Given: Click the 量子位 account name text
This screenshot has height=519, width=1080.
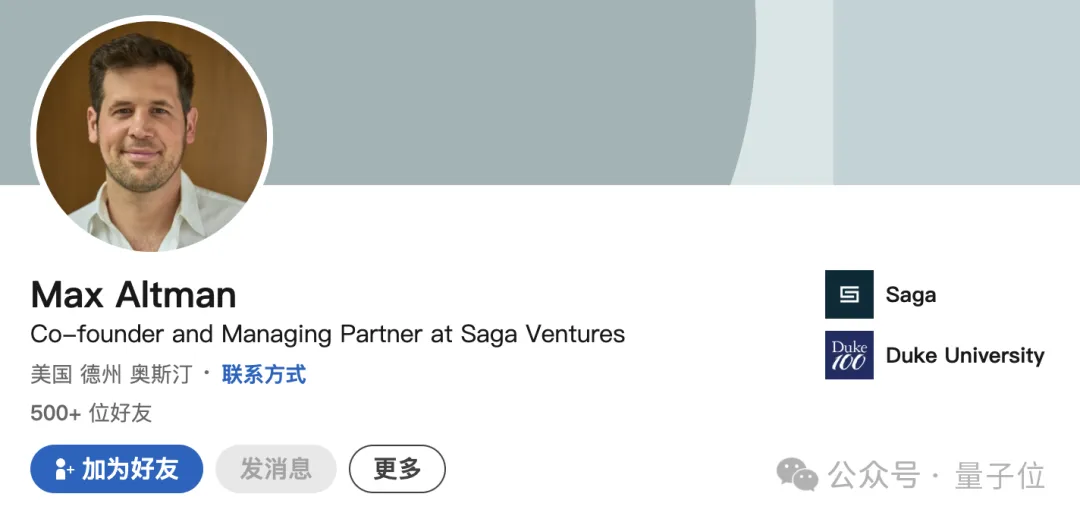Looking at the screenshot, I should (x=1000, y=475).
